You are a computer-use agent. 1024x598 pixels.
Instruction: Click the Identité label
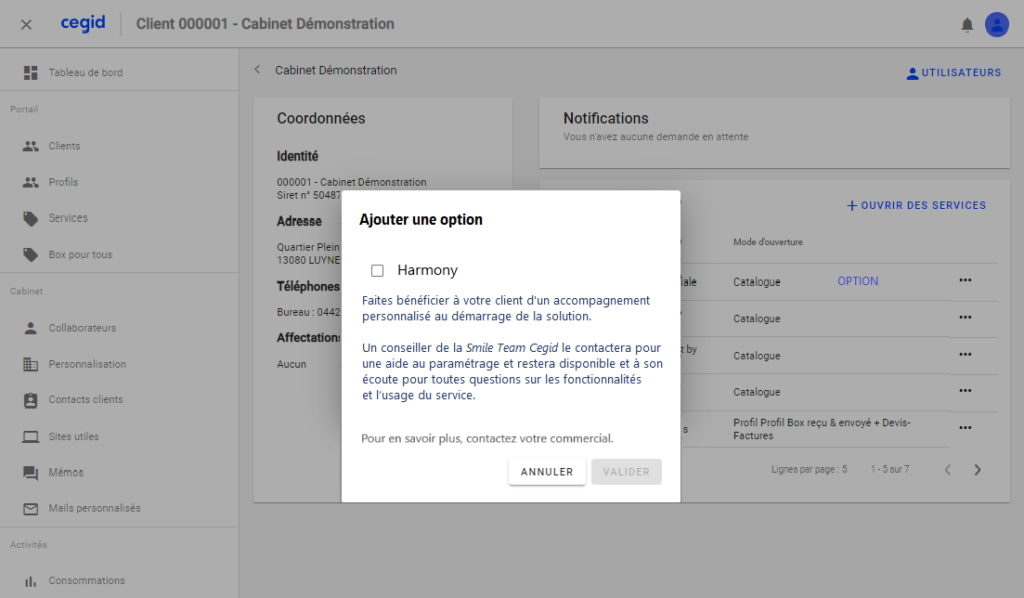(x=297, y=156)
